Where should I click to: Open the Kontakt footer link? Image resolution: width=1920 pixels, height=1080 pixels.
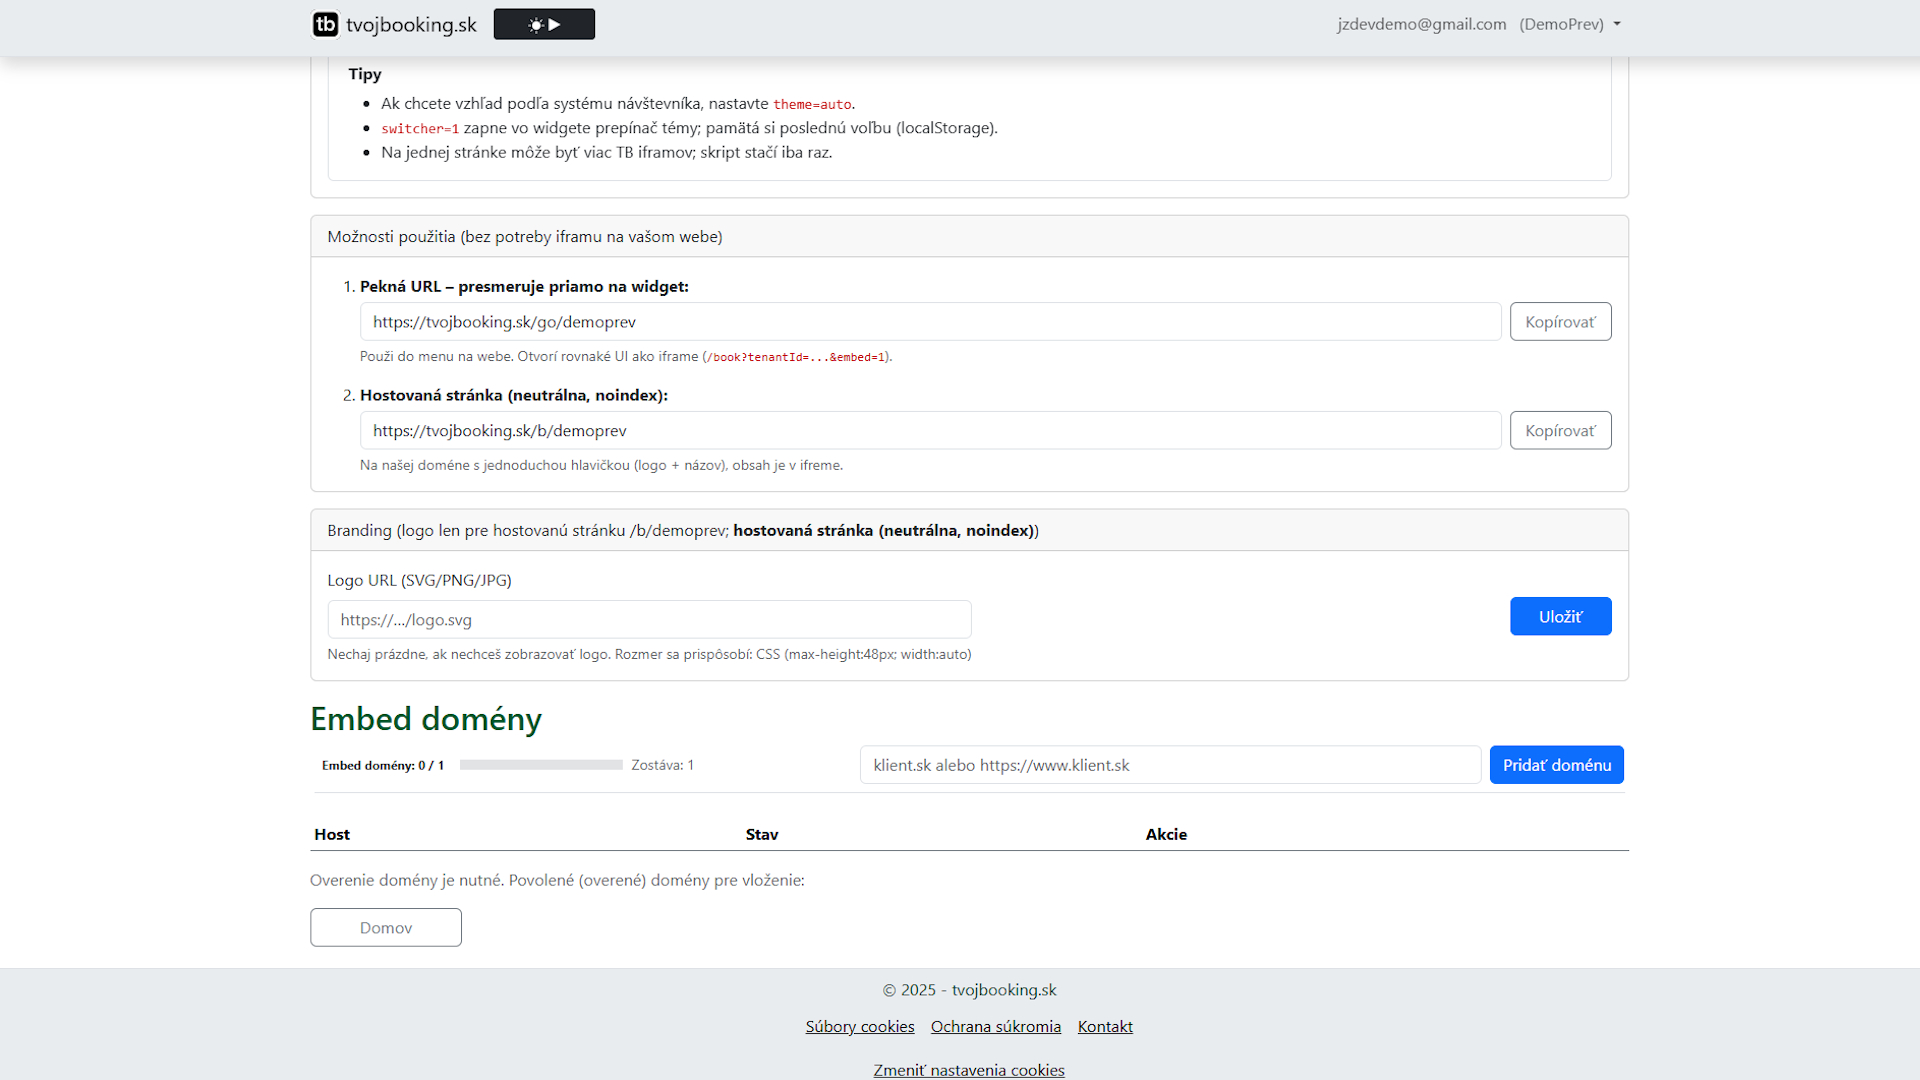(x=1105, y=1027)
